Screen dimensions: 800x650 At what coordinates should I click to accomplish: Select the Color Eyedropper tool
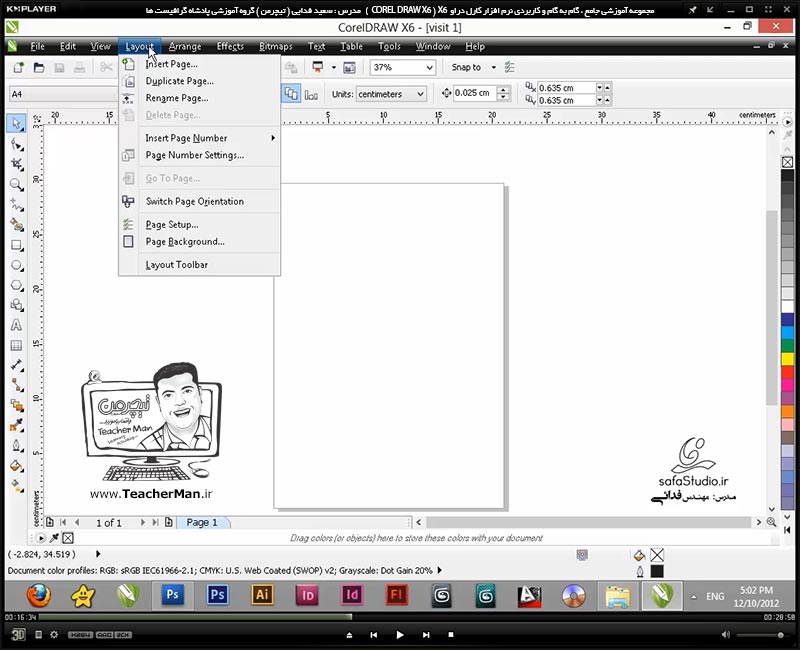click(x=16, y=425)
